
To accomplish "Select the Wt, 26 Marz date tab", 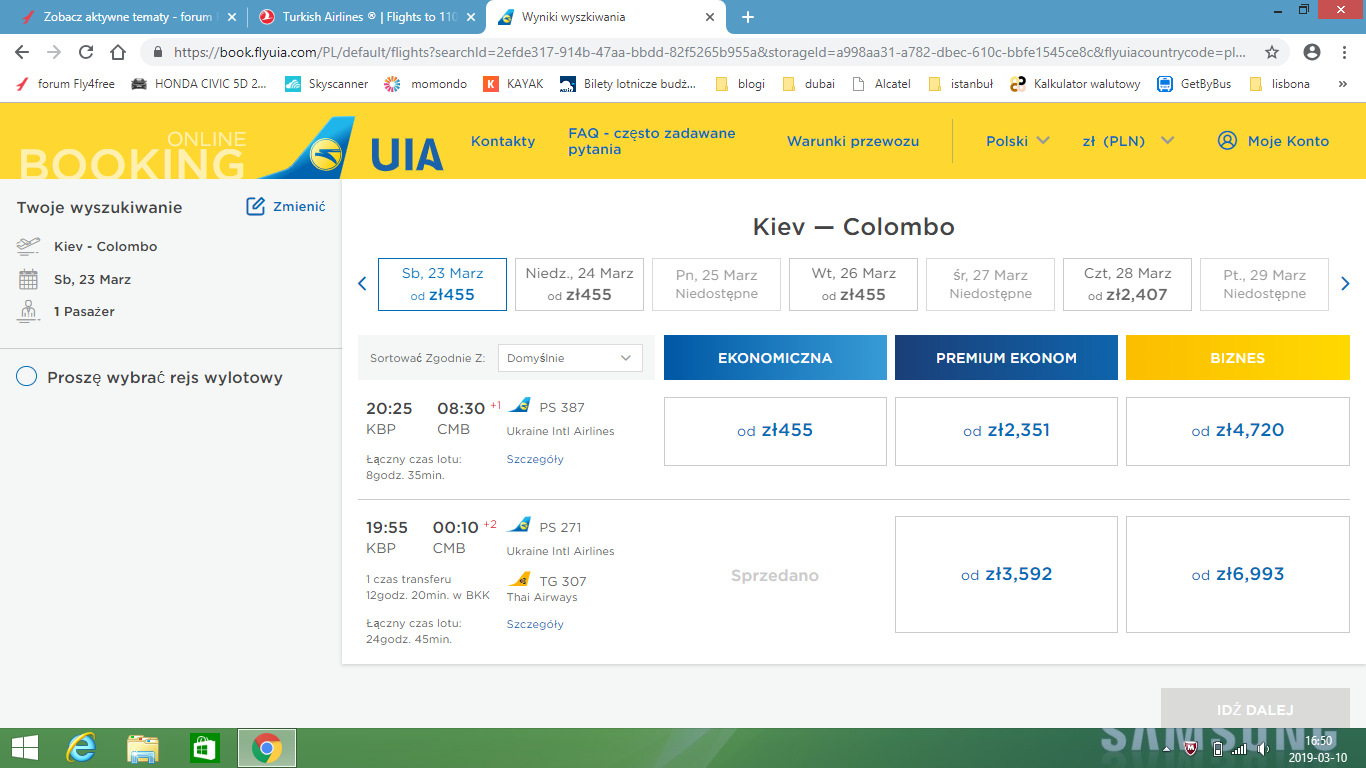I will (853, 284).
